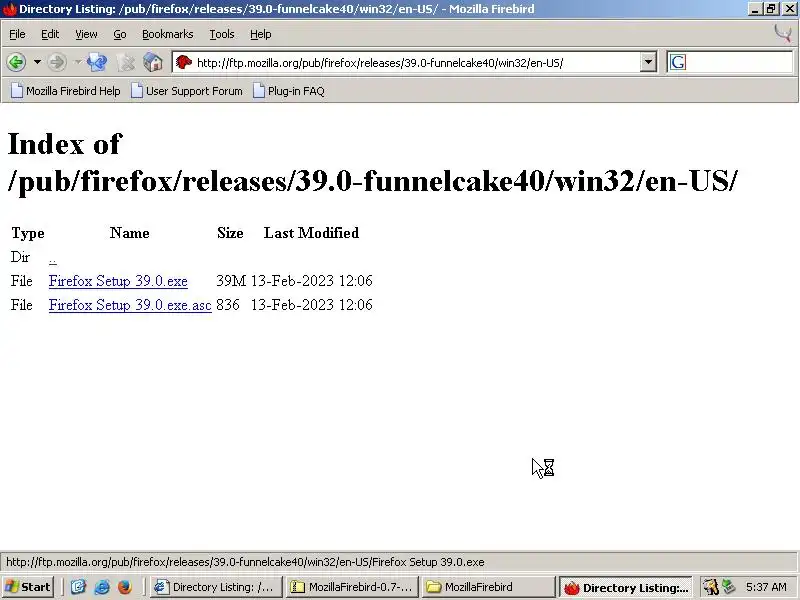Focus the Google search input field

739,62
